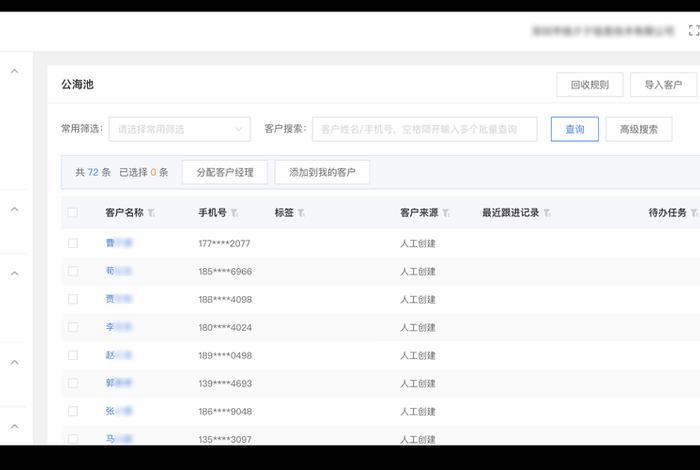The height and width of the screenshot is (470, 700).
Task: Open the customer link starting with 荀
Action: coord(119,271)
